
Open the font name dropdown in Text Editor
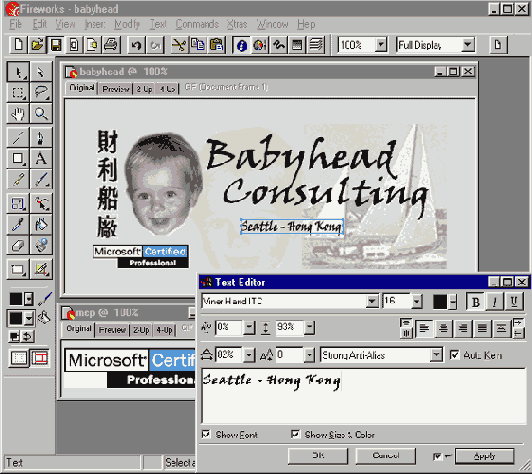coord(372,301)
